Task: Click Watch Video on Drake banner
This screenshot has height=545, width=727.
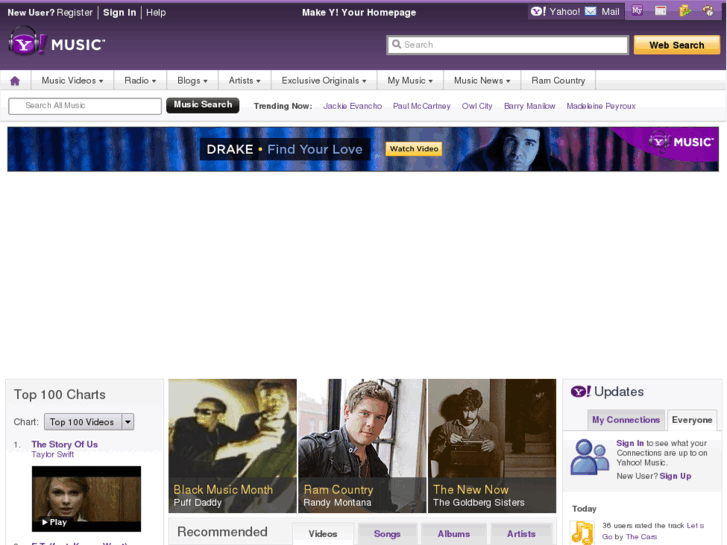Action: [414, 149]
